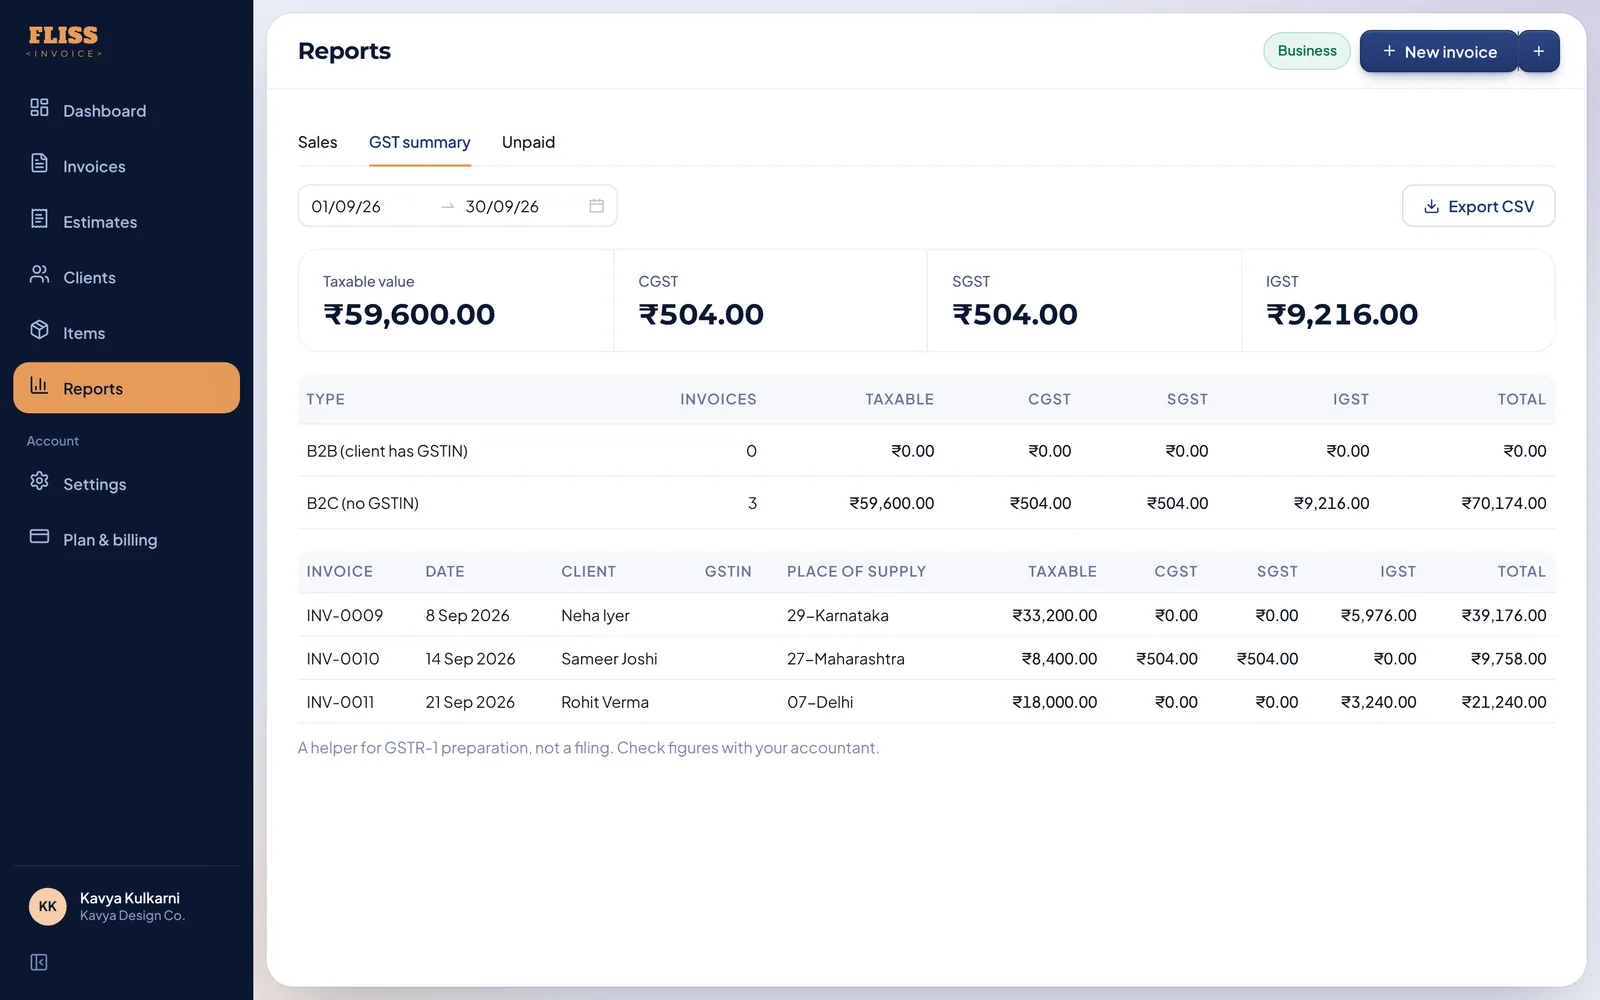Click the IGST ₹9,216.00 summary card
This screenshot has height=1000, width=1600.
click(x=1397, y=301)
